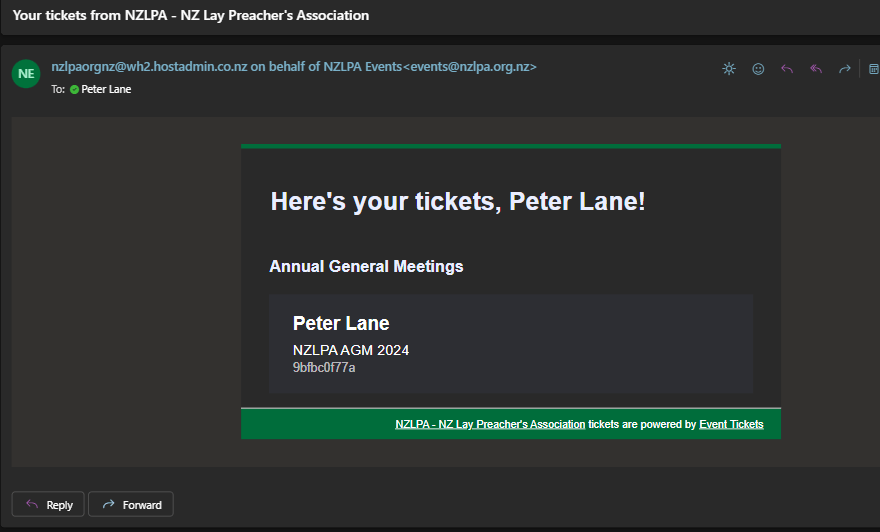This screenshot has height=532, width=880.
Task: Click the Reply button below the message
Action: pos(48,505)
